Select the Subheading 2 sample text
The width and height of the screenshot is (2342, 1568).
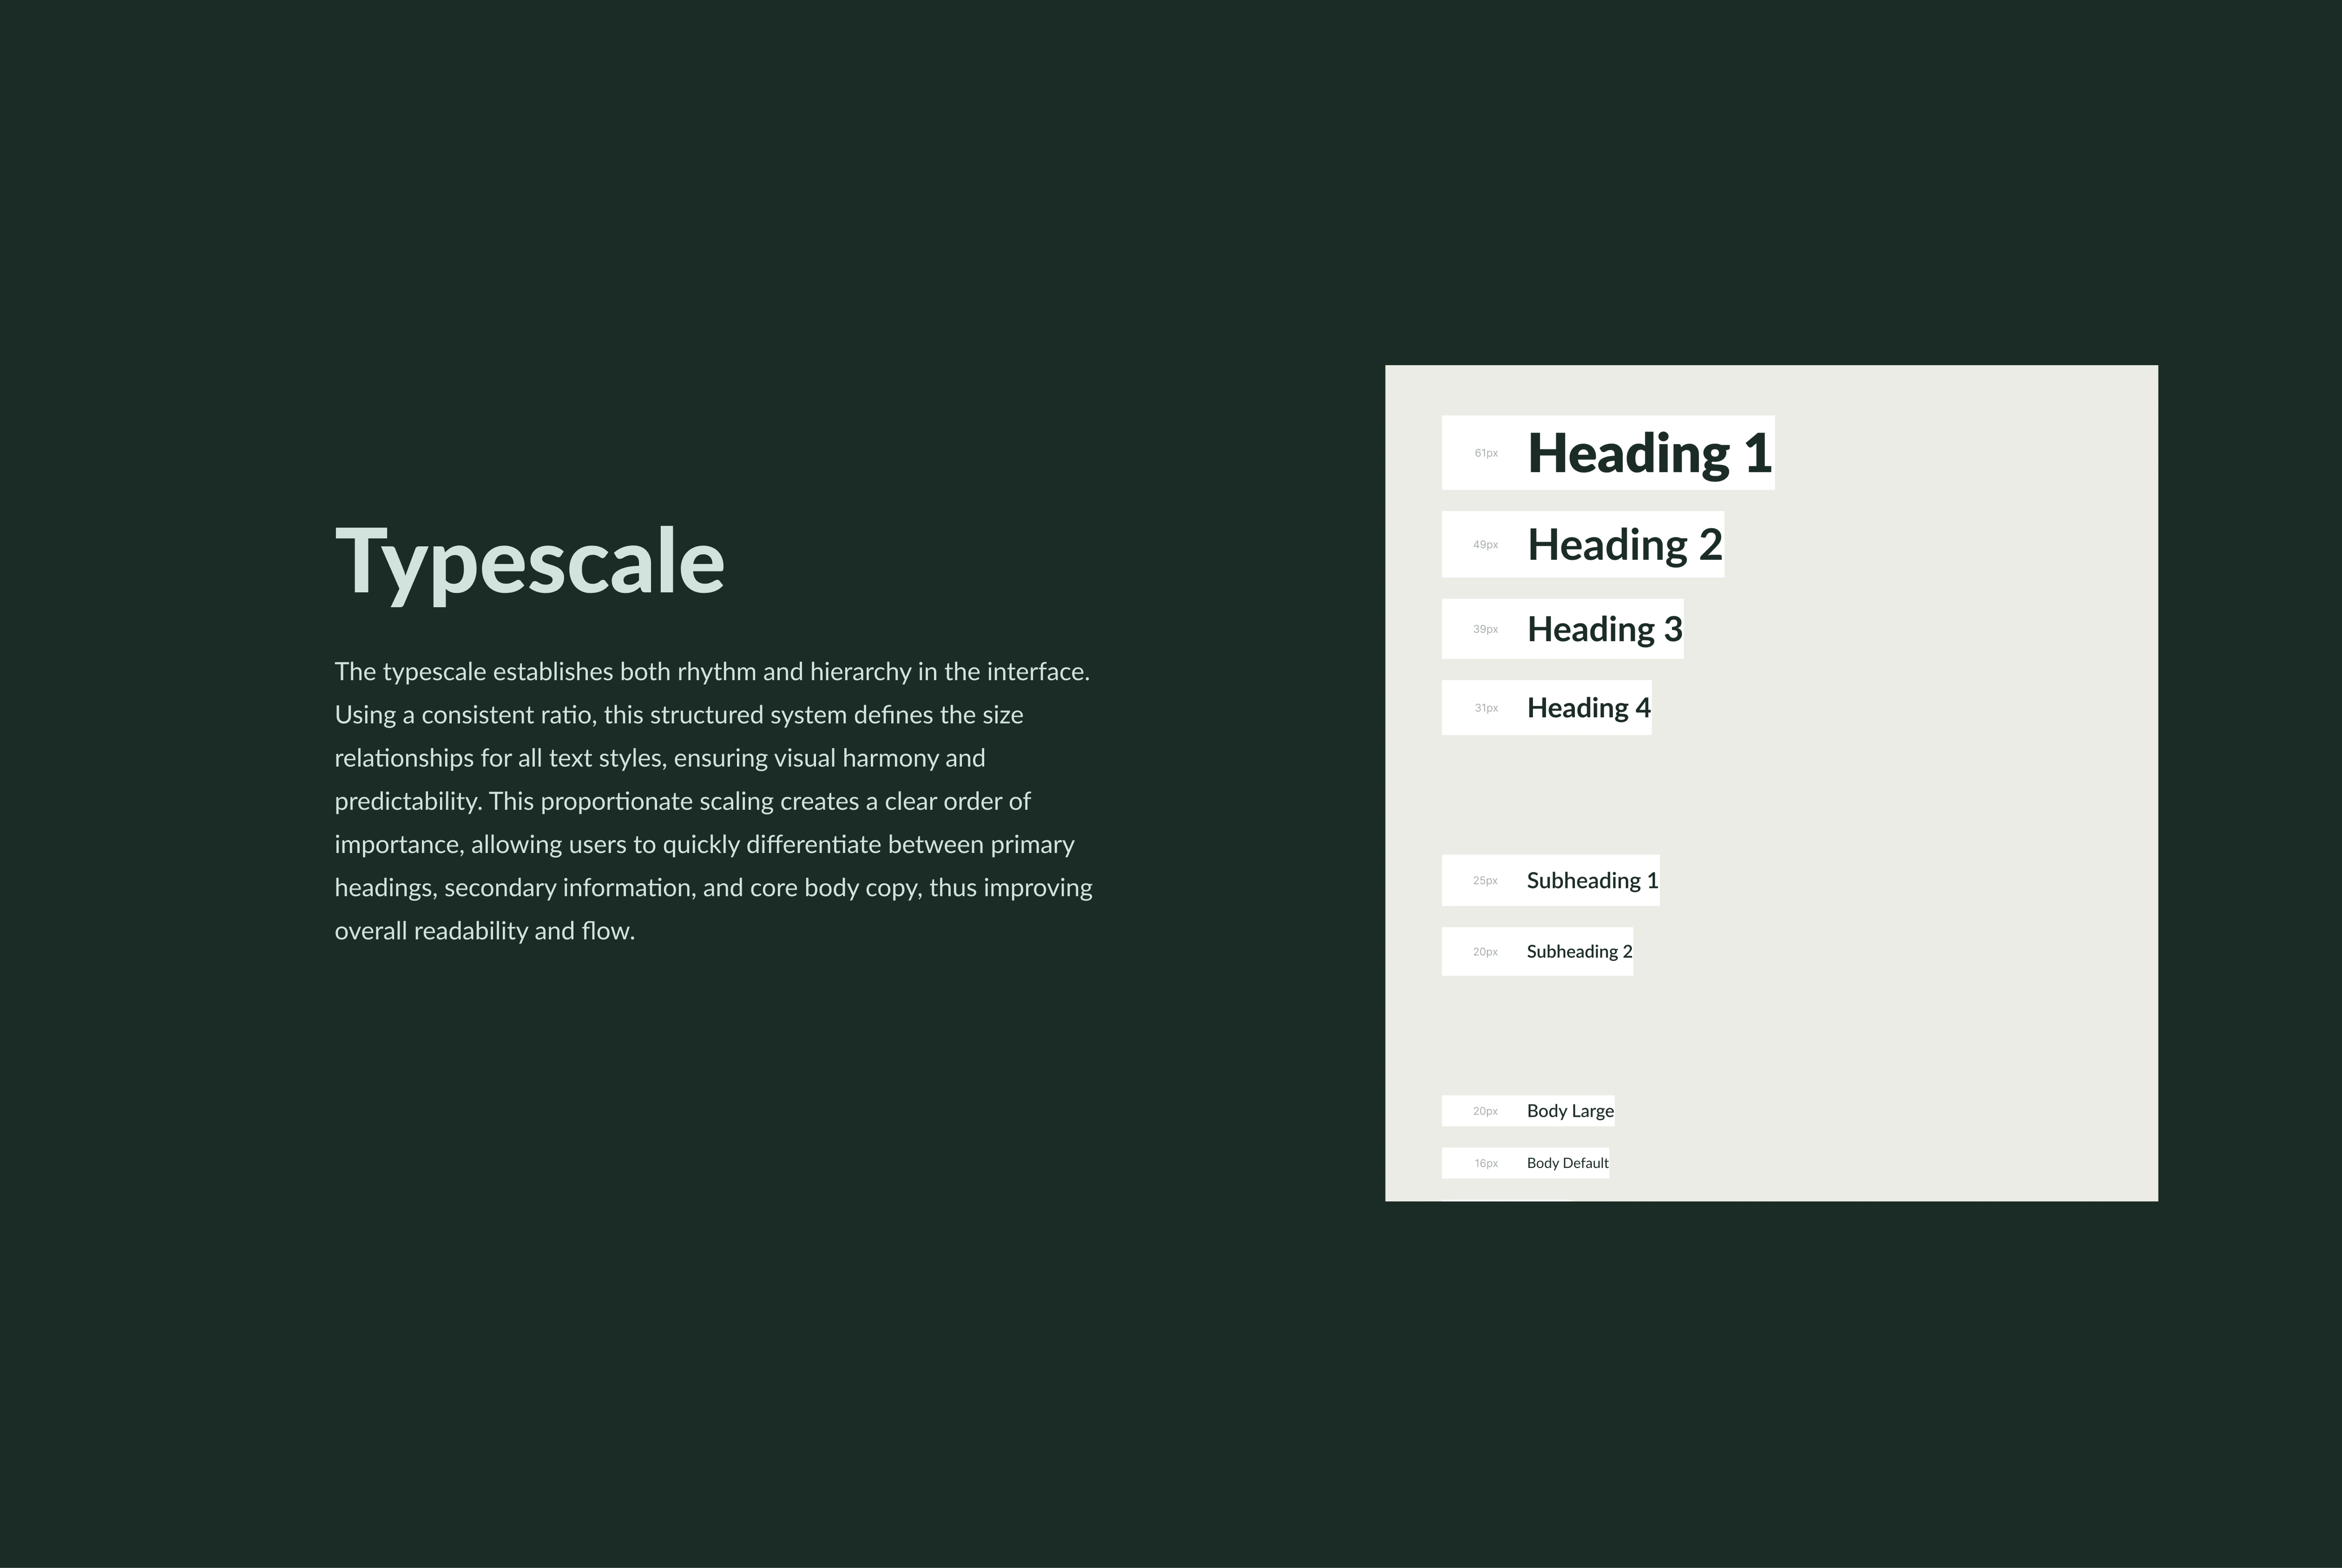point(1579,952)
